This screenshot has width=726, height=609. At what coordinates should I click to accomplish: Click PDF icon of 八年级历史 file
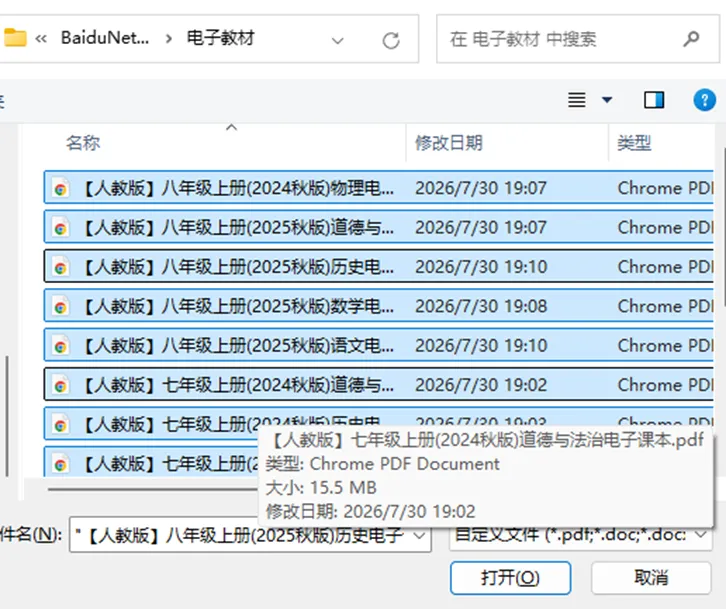60,266
